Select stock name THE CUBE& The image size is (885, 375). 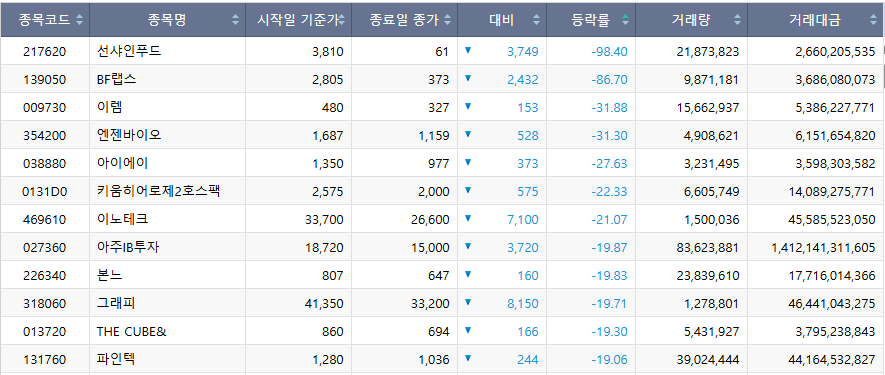tap(132, 332)
